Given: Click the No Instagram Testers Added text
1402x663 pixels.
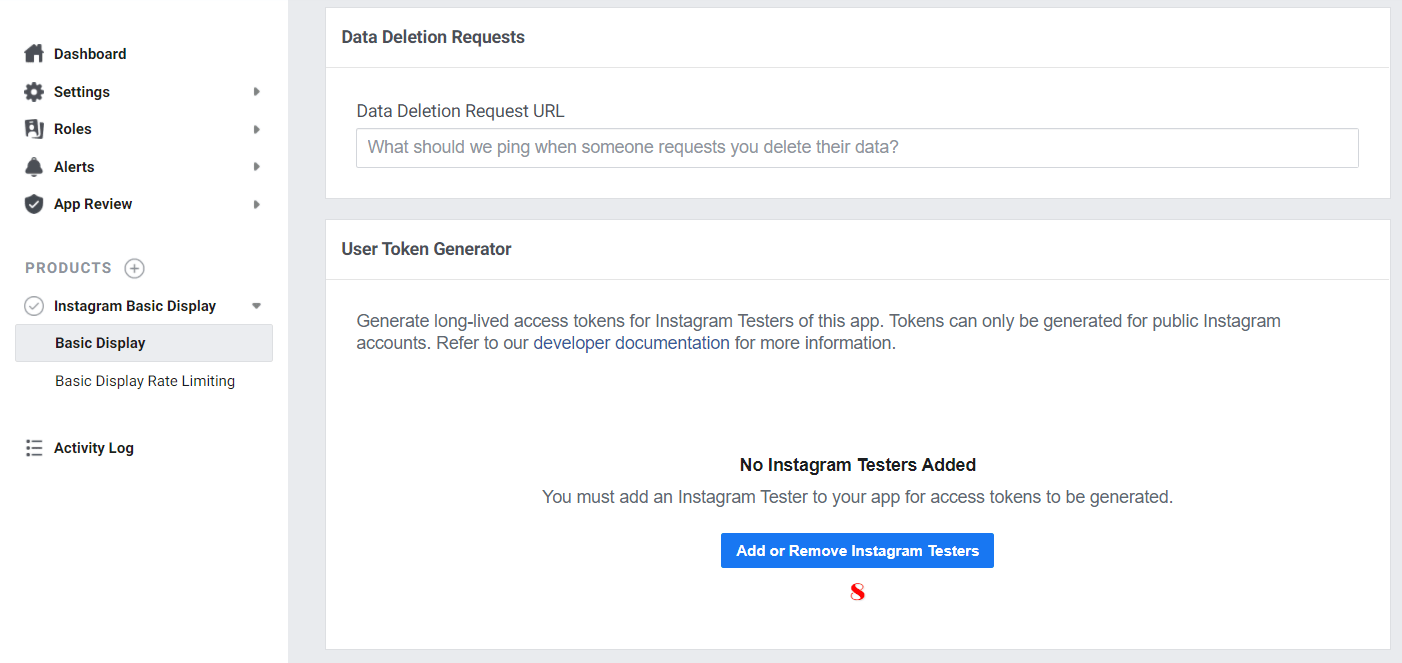Looking at the screenshot, I should click(858, 465).
